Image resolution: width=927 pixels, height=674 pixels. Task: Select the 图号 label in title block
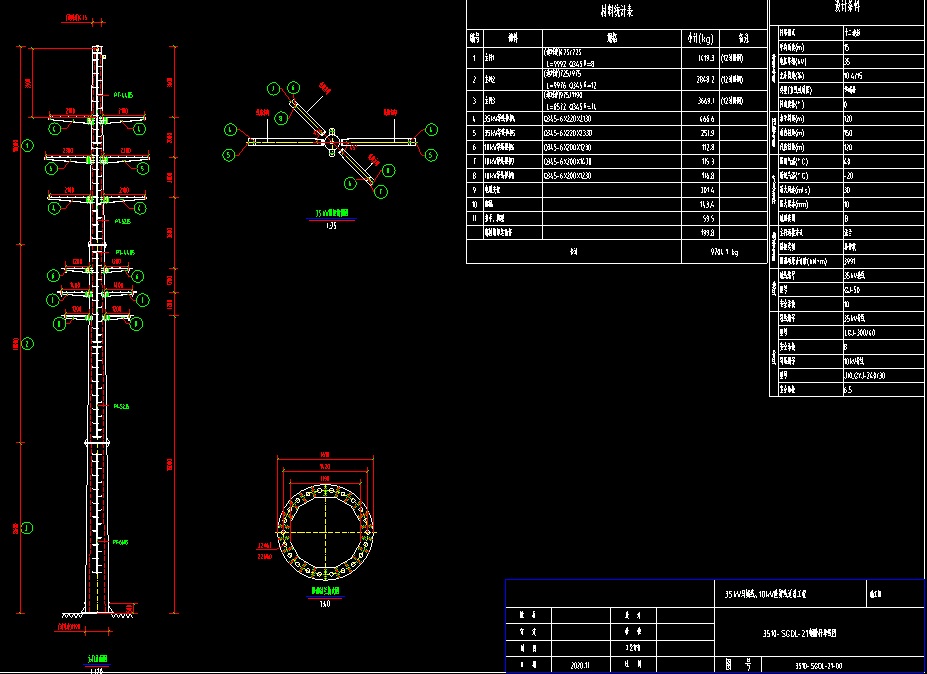[x=737, y=662]
